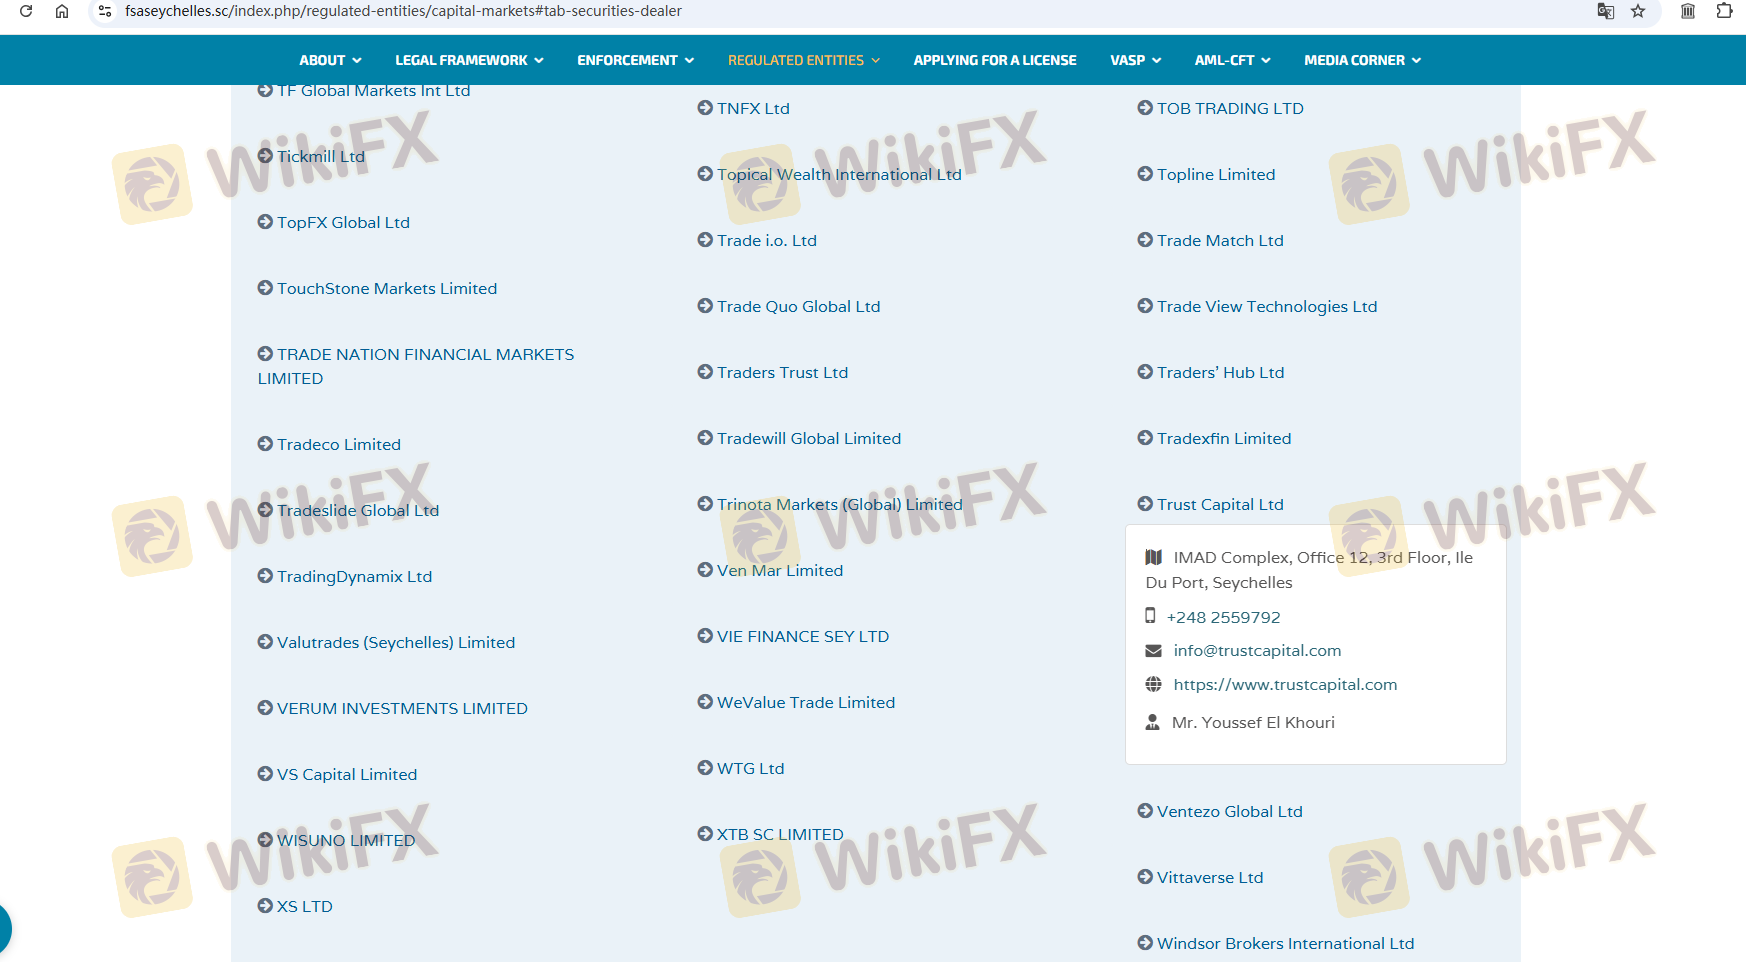Expand the ABOUT dropdown menu
Screen dimensions: 1746x962
pyautogui.click(x=330, y=60)
